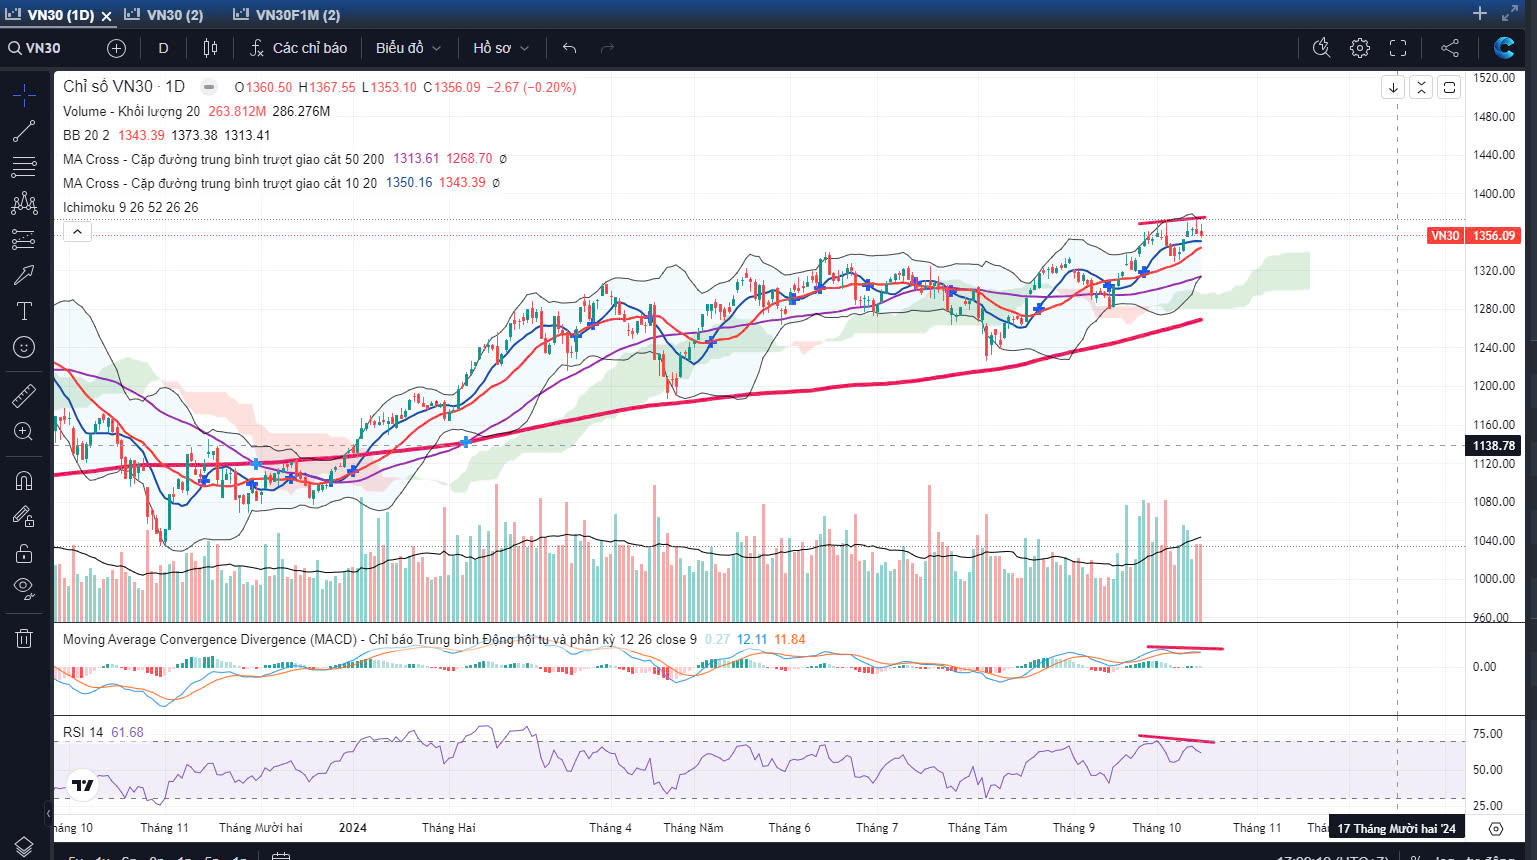Image resolution: width=1537 pixels, height=860 pixels.
Task: Expand the Hồ sơ dropdown
Action: click(x=500, y=48)
